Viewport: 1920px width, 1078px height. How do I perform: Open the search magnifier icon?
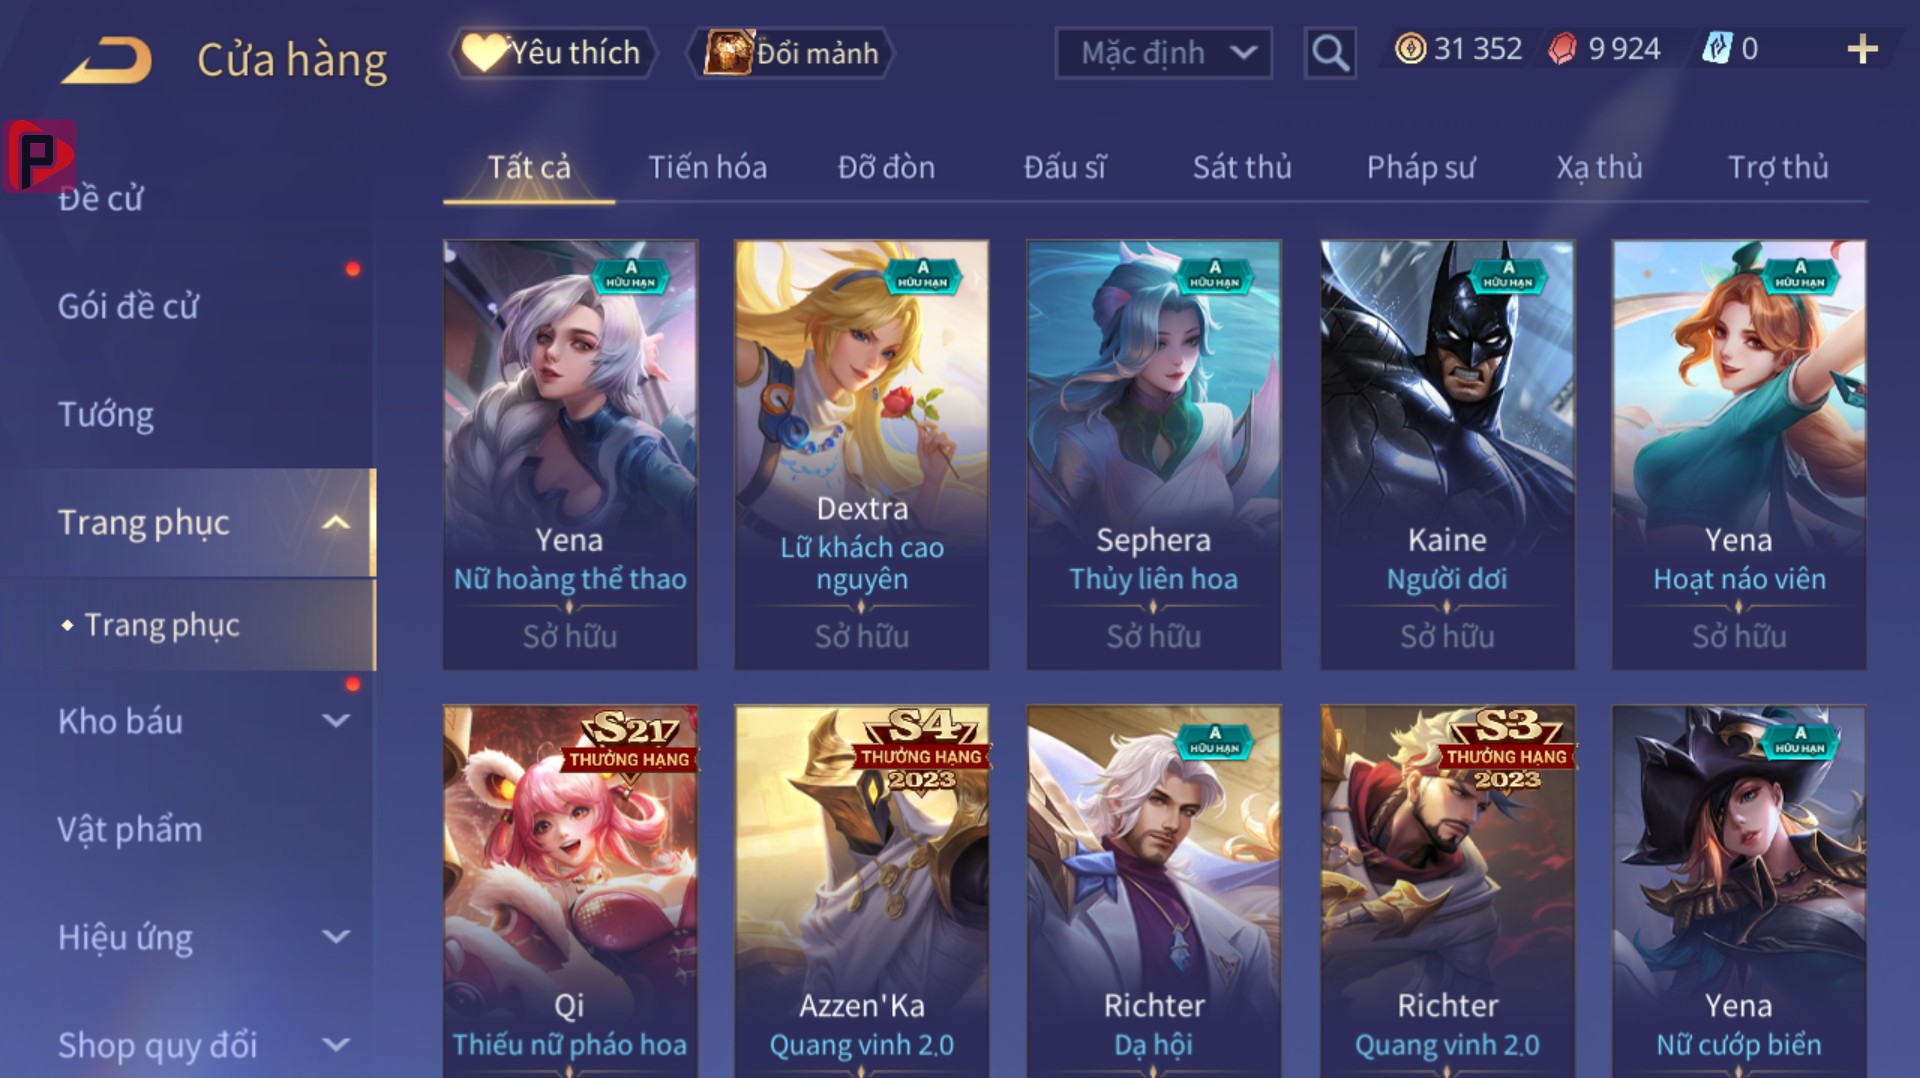click(x=1330, y=52)
